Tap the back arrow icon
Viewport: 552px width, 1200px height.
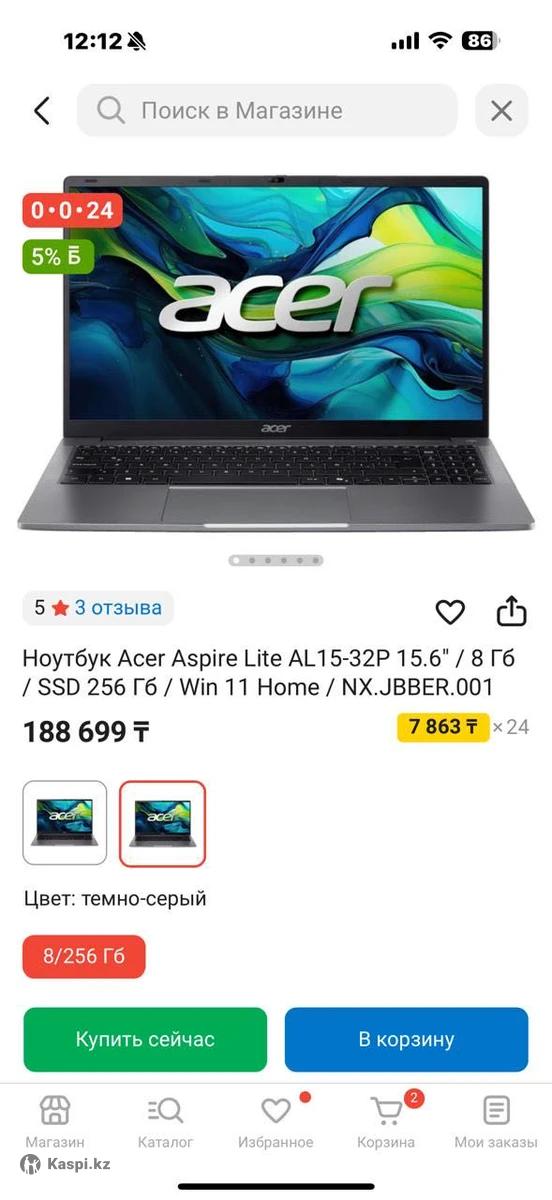[x=41, y=110]
